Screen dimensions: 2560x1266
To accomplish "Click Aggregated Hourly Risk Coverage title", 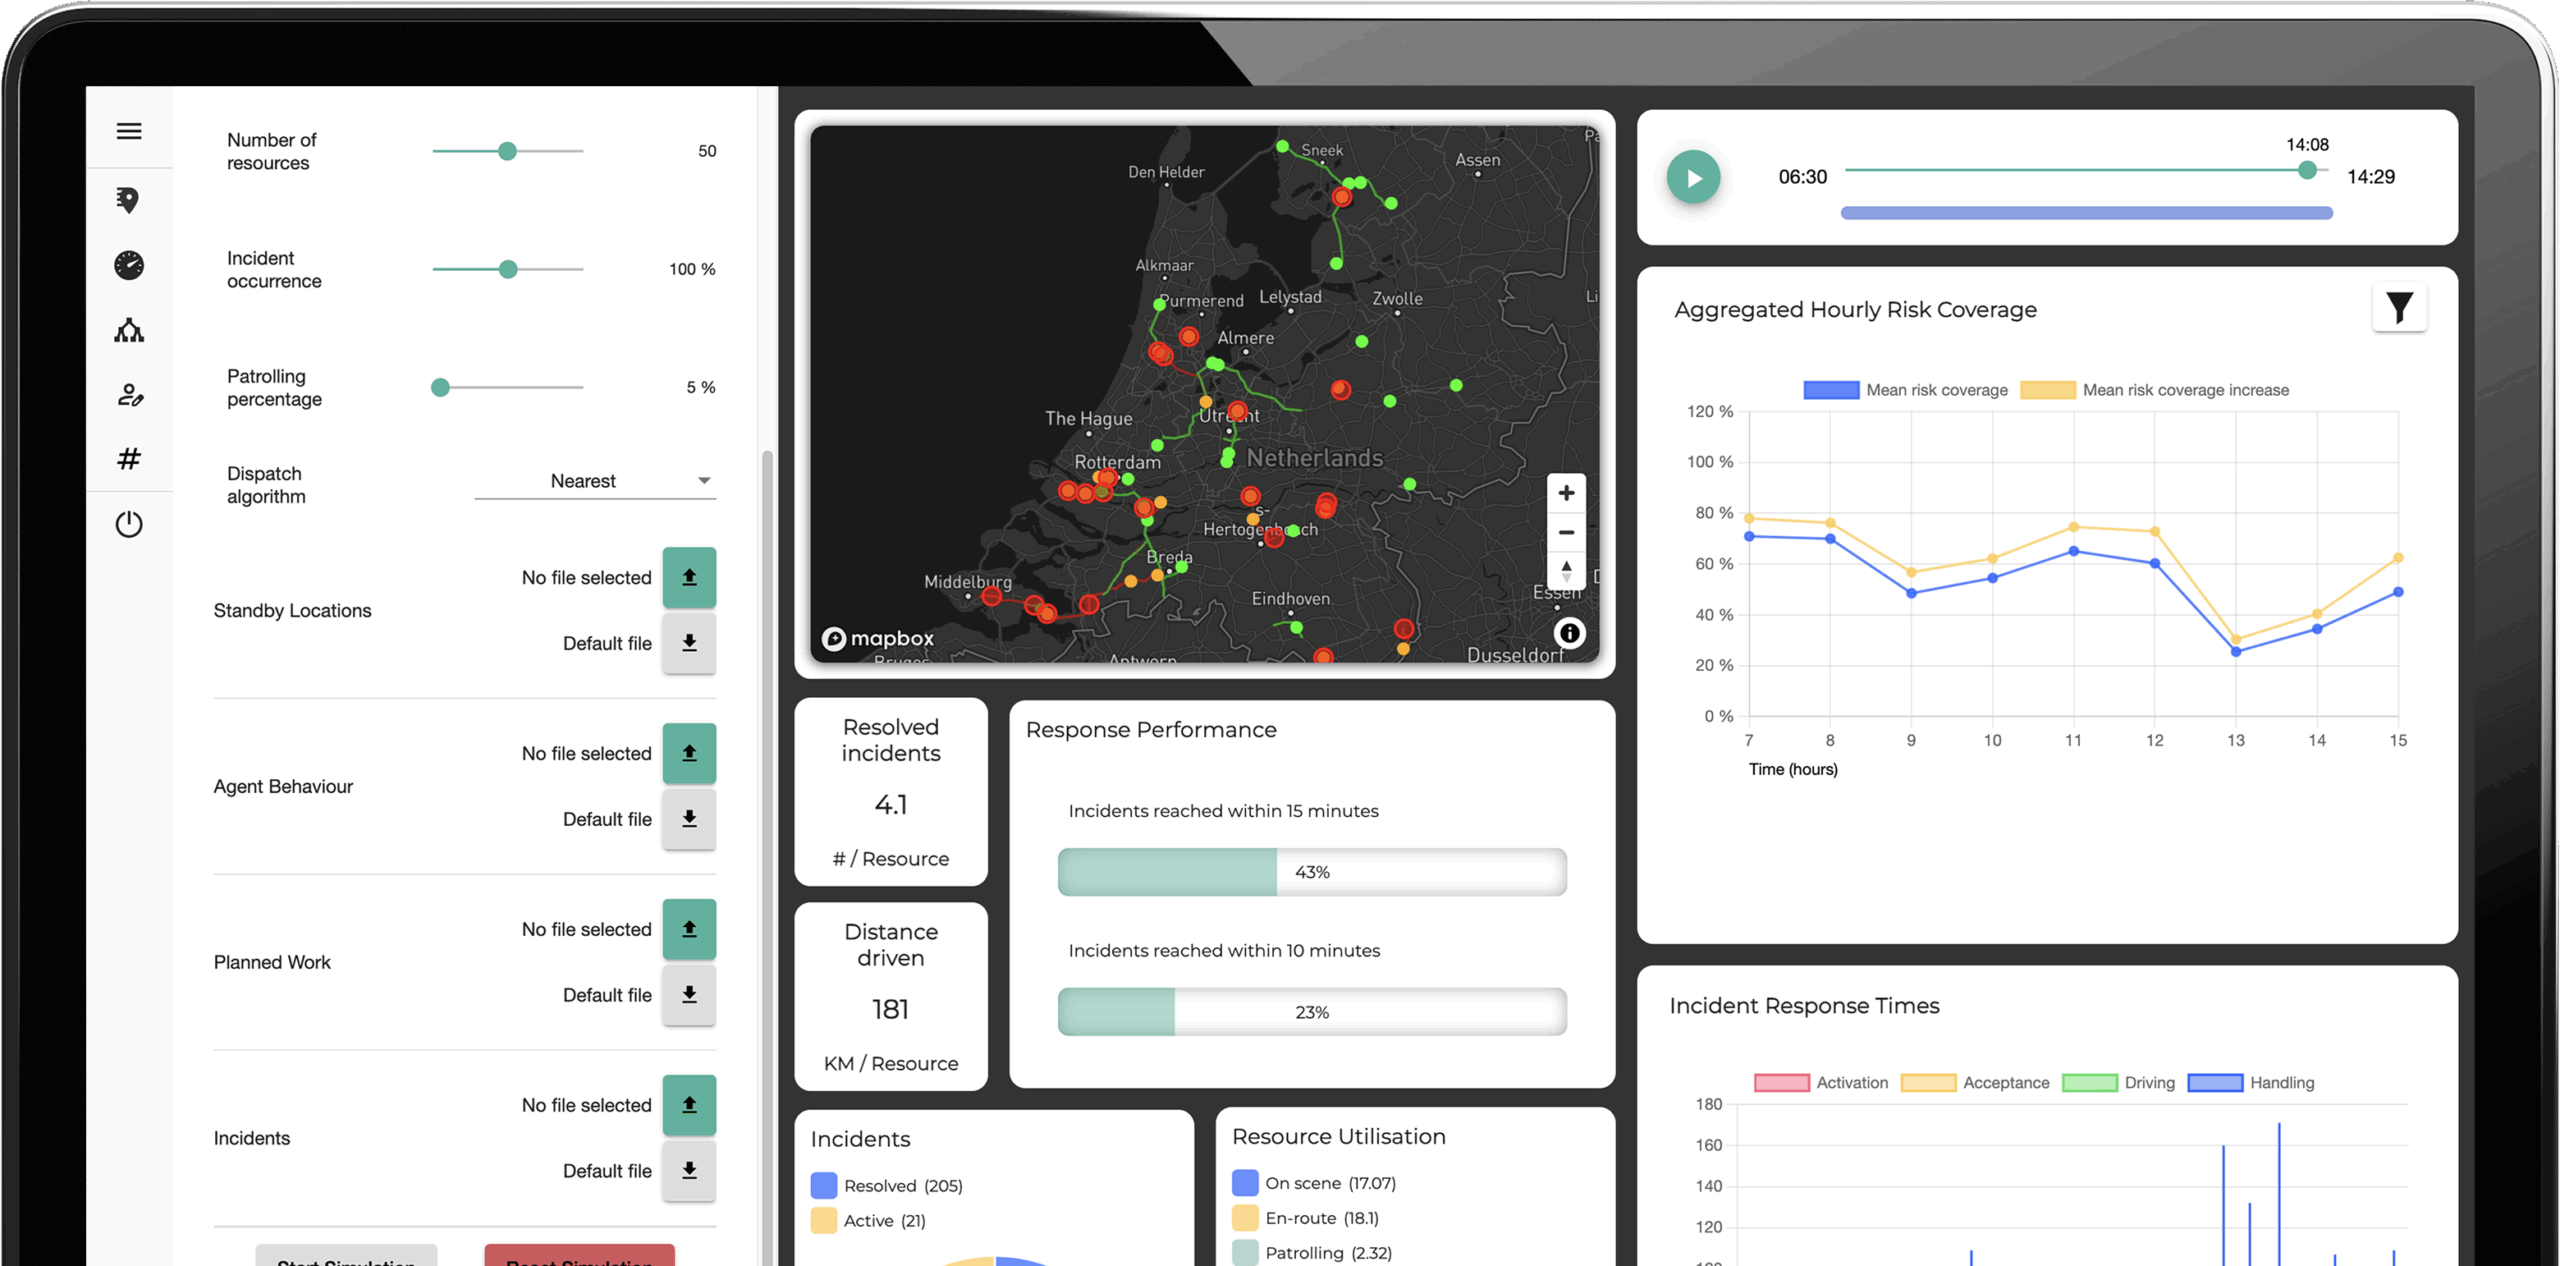I will 1855,310.
